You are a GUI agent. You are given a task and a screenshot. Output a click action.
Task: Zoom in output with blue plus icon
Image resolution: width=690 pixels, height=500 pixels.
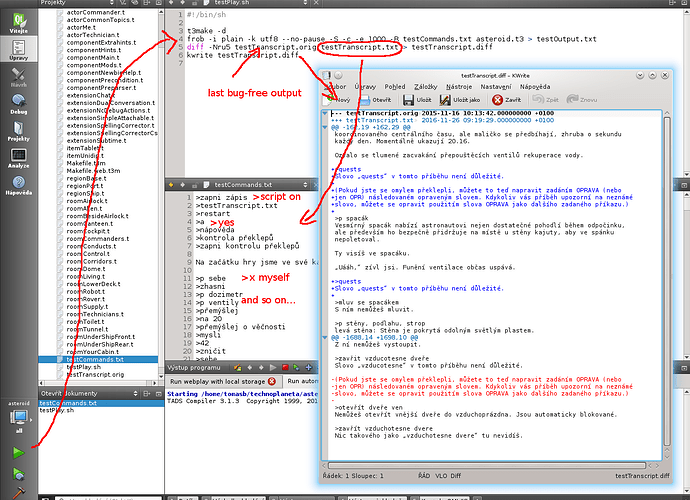click(x=308, y=368)
